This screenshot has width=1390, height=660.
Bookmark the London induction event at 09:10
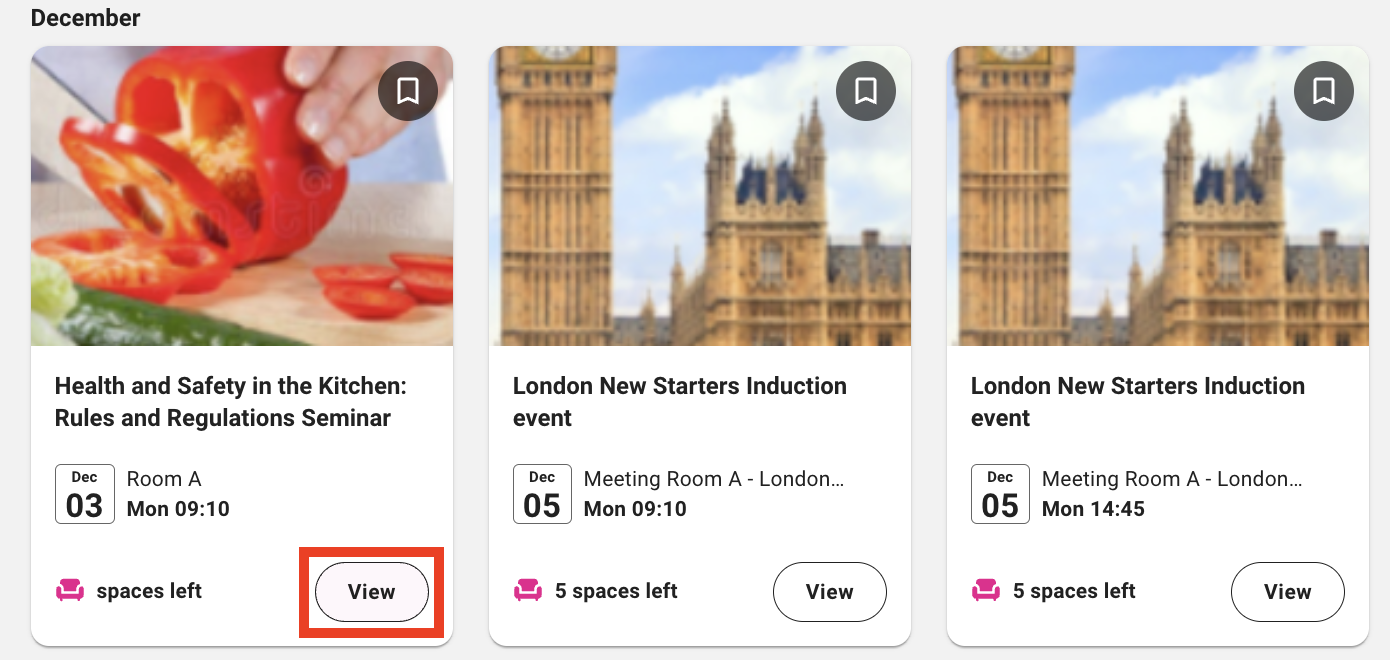[865, 92]
